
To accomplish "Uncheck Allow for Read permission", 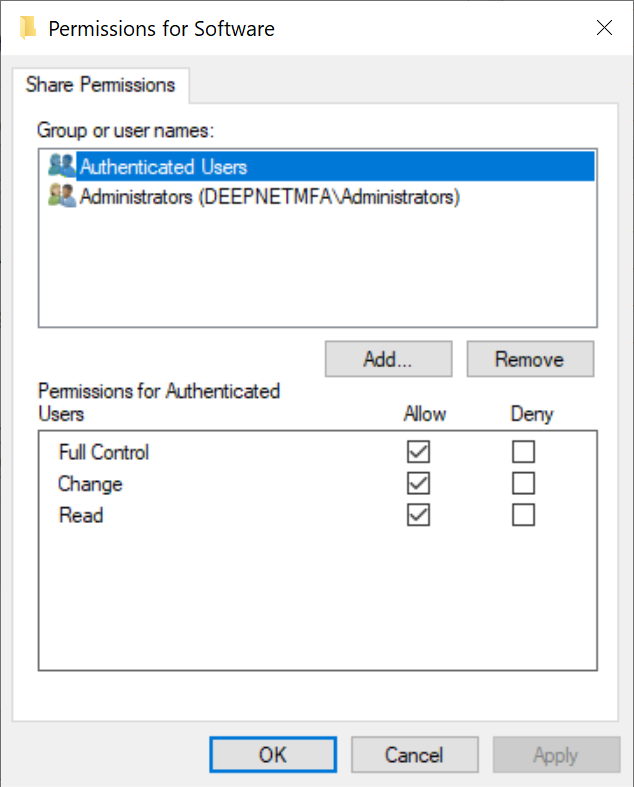I will [x=419, y=515].
